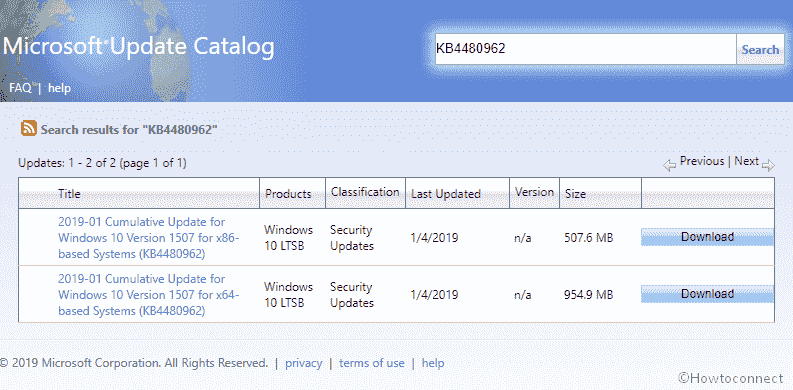This screenshot has height=390, width=793.
Task: Click the Microsoft Update Catalog title
Action: [x=139, y=47]
